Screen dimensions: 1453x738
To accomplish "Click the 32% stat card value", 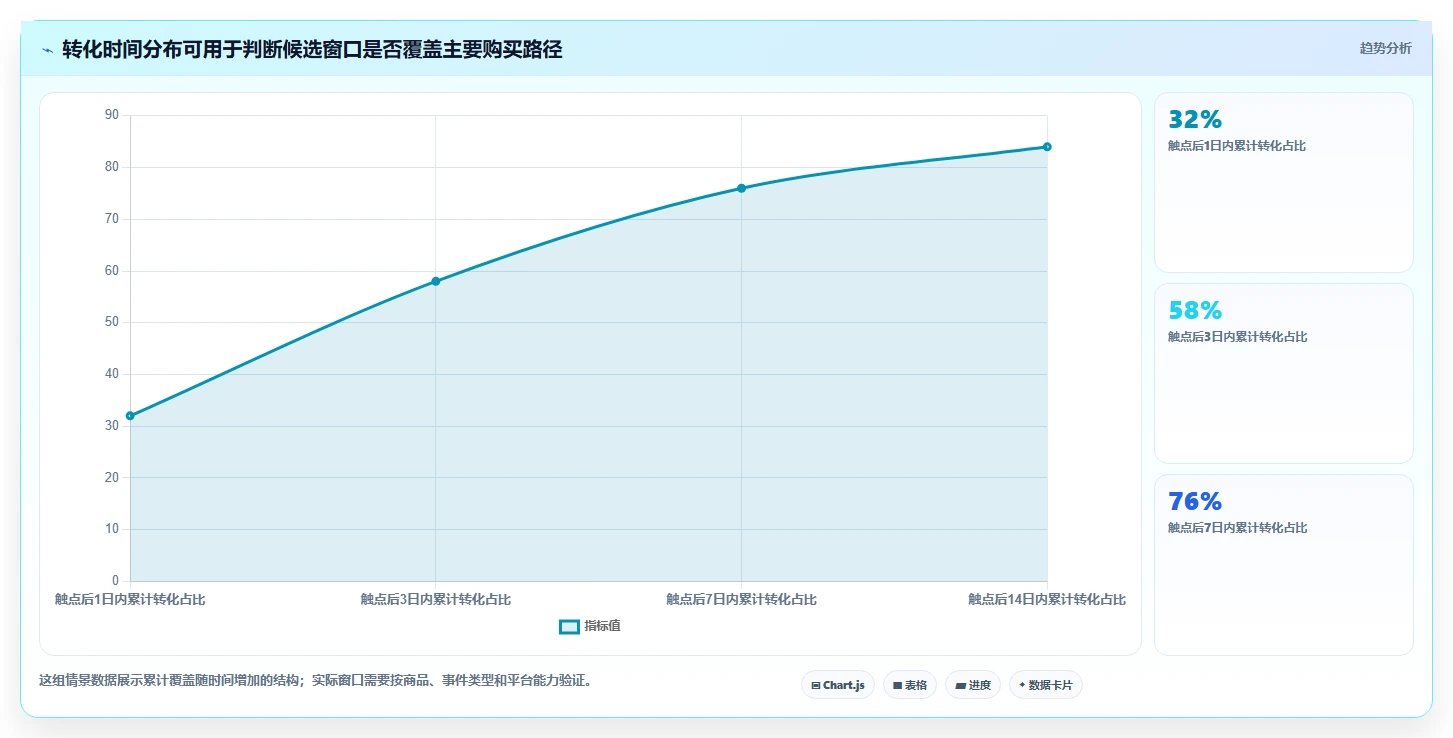I will click(x=1195, y=120).
